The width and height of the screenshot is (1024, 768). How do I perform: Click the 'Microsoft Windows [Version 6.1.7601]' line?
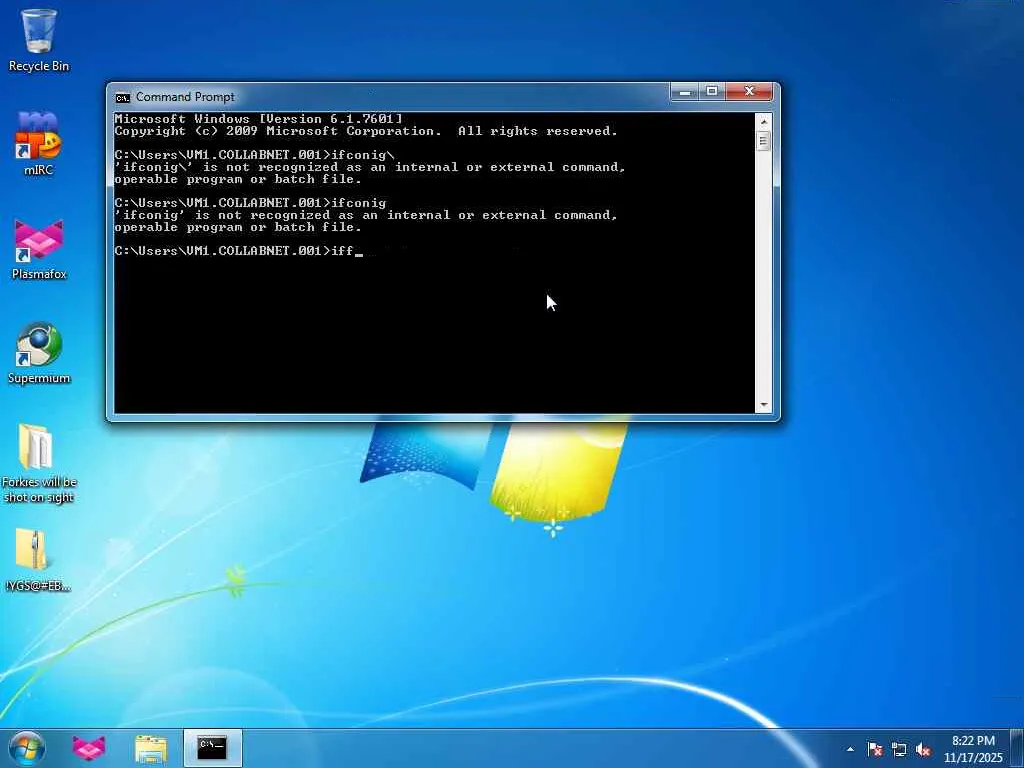point(259,119)
